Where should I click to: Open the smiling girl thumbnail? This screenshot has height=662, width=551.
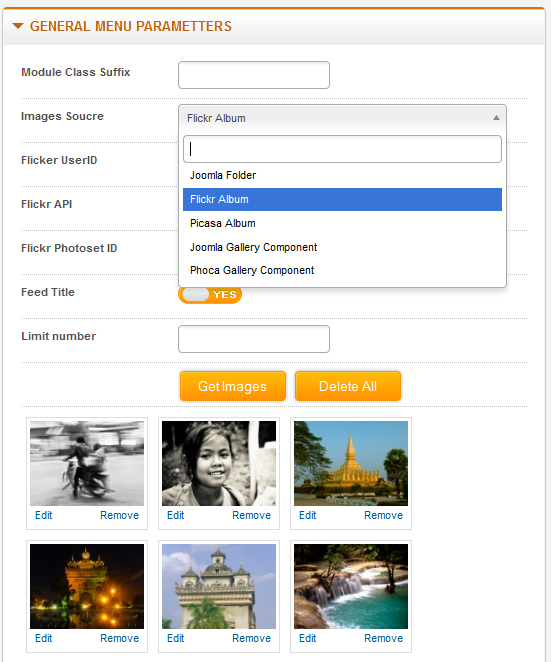pos(219,463)
